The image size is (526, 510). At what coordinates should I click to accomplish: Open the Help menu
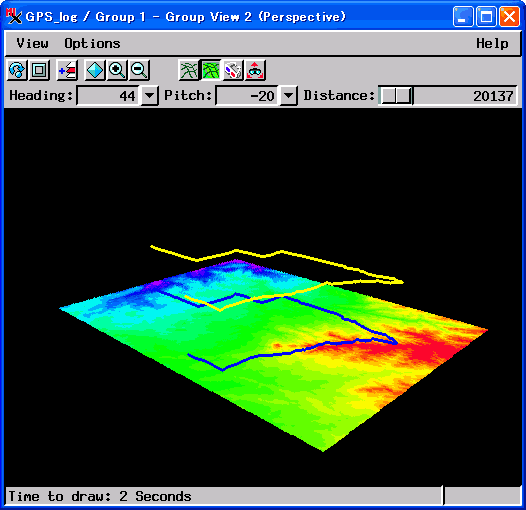coord(492,43)
